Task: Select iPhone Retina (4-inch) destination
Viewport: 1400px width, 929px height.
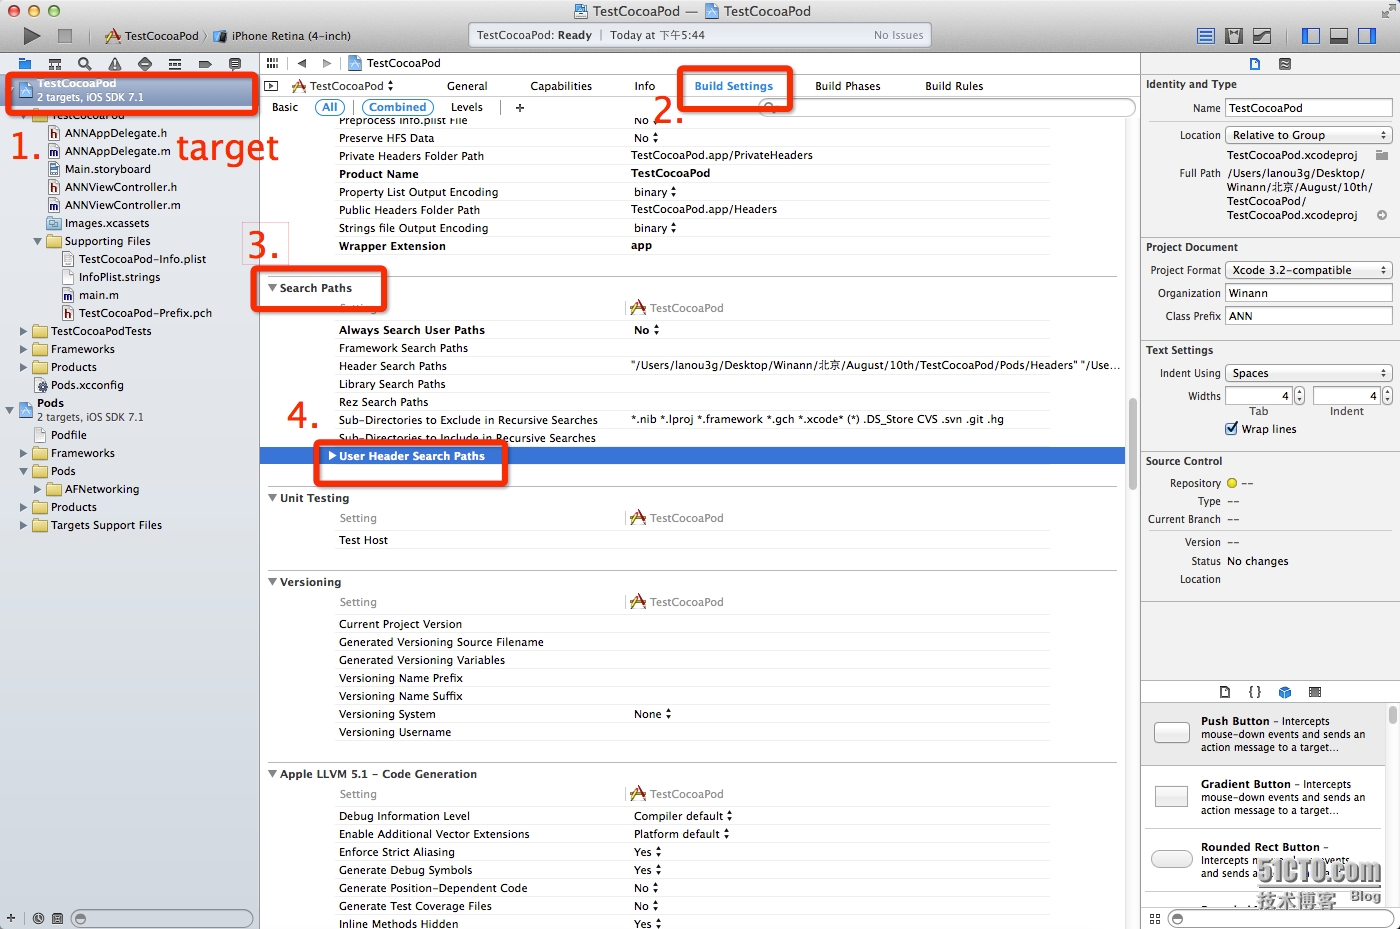Action: pos(282,36)
